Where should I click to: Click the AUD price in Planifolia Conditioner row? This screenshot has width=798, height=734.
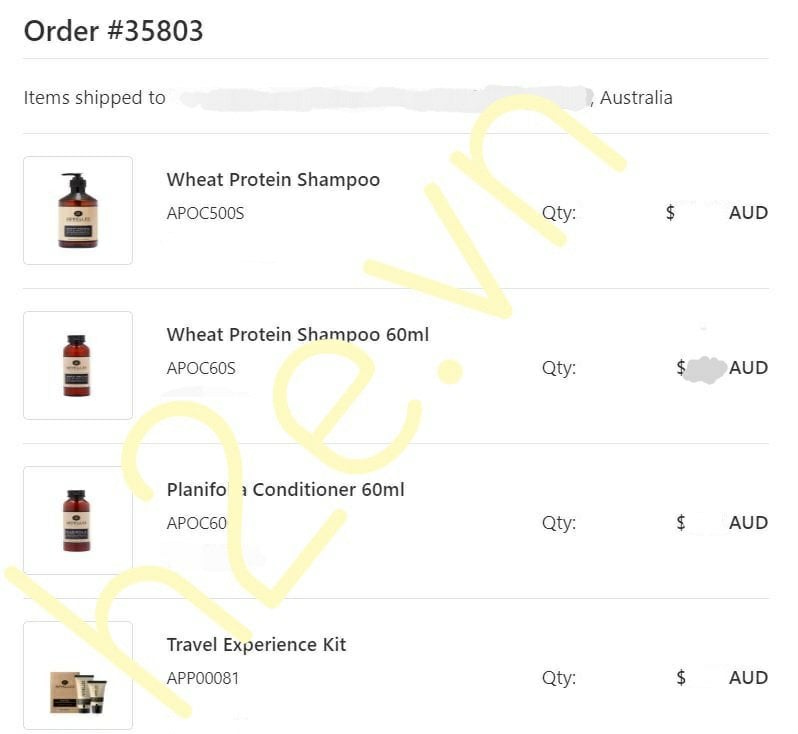pos(747,522)
